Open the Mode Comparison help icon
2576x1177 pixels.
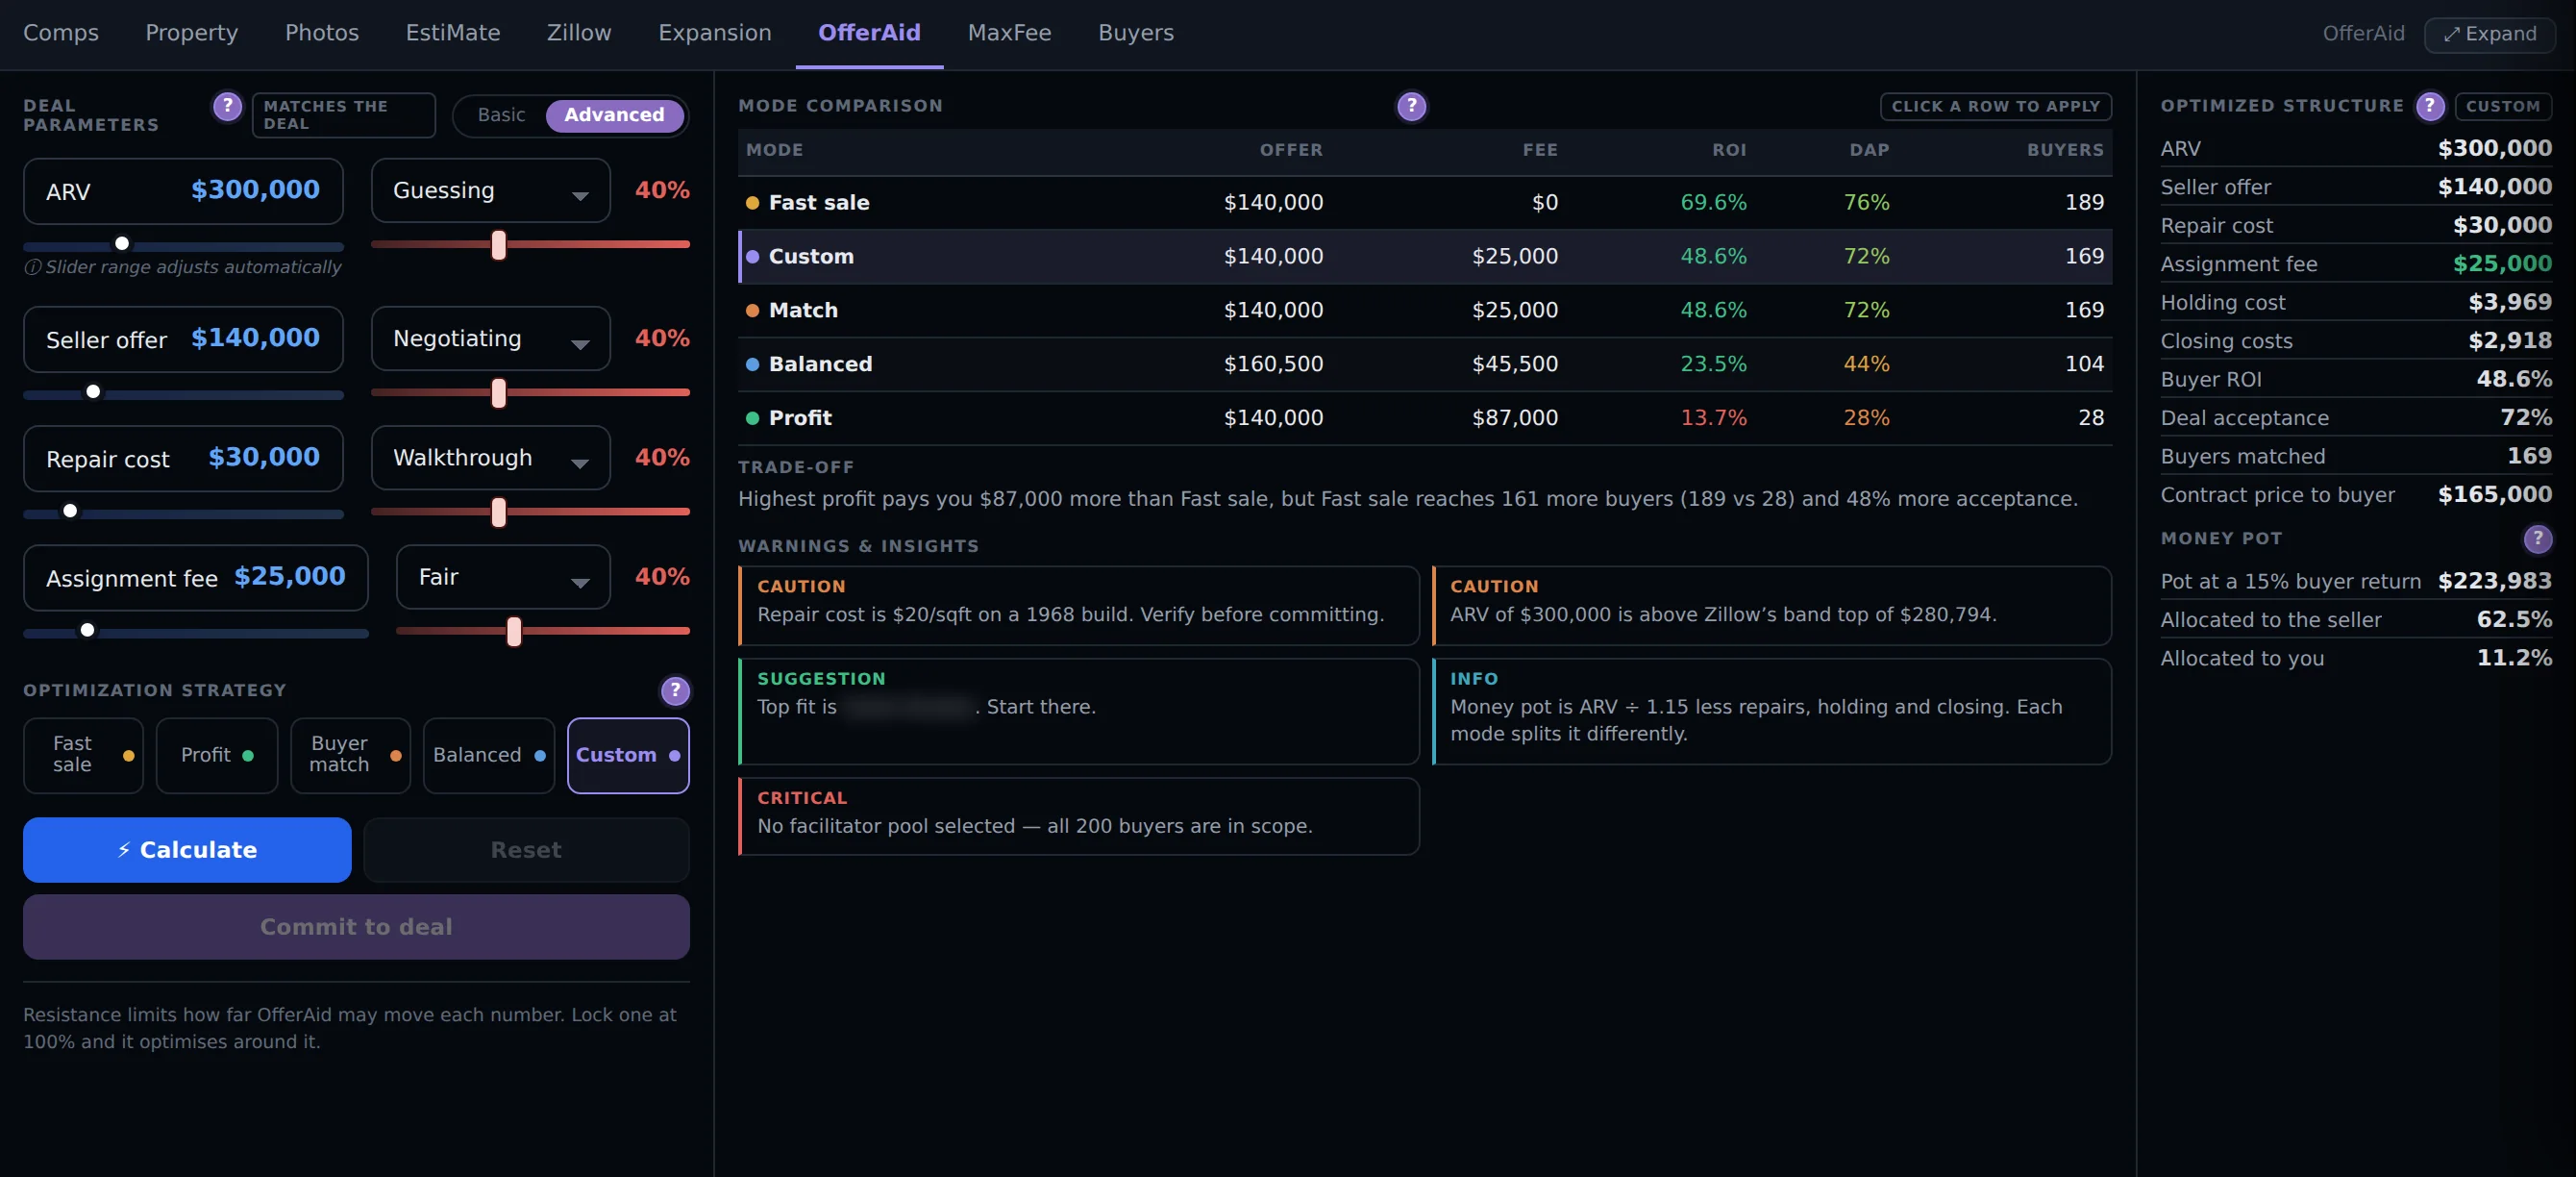tap(1411, 106)
